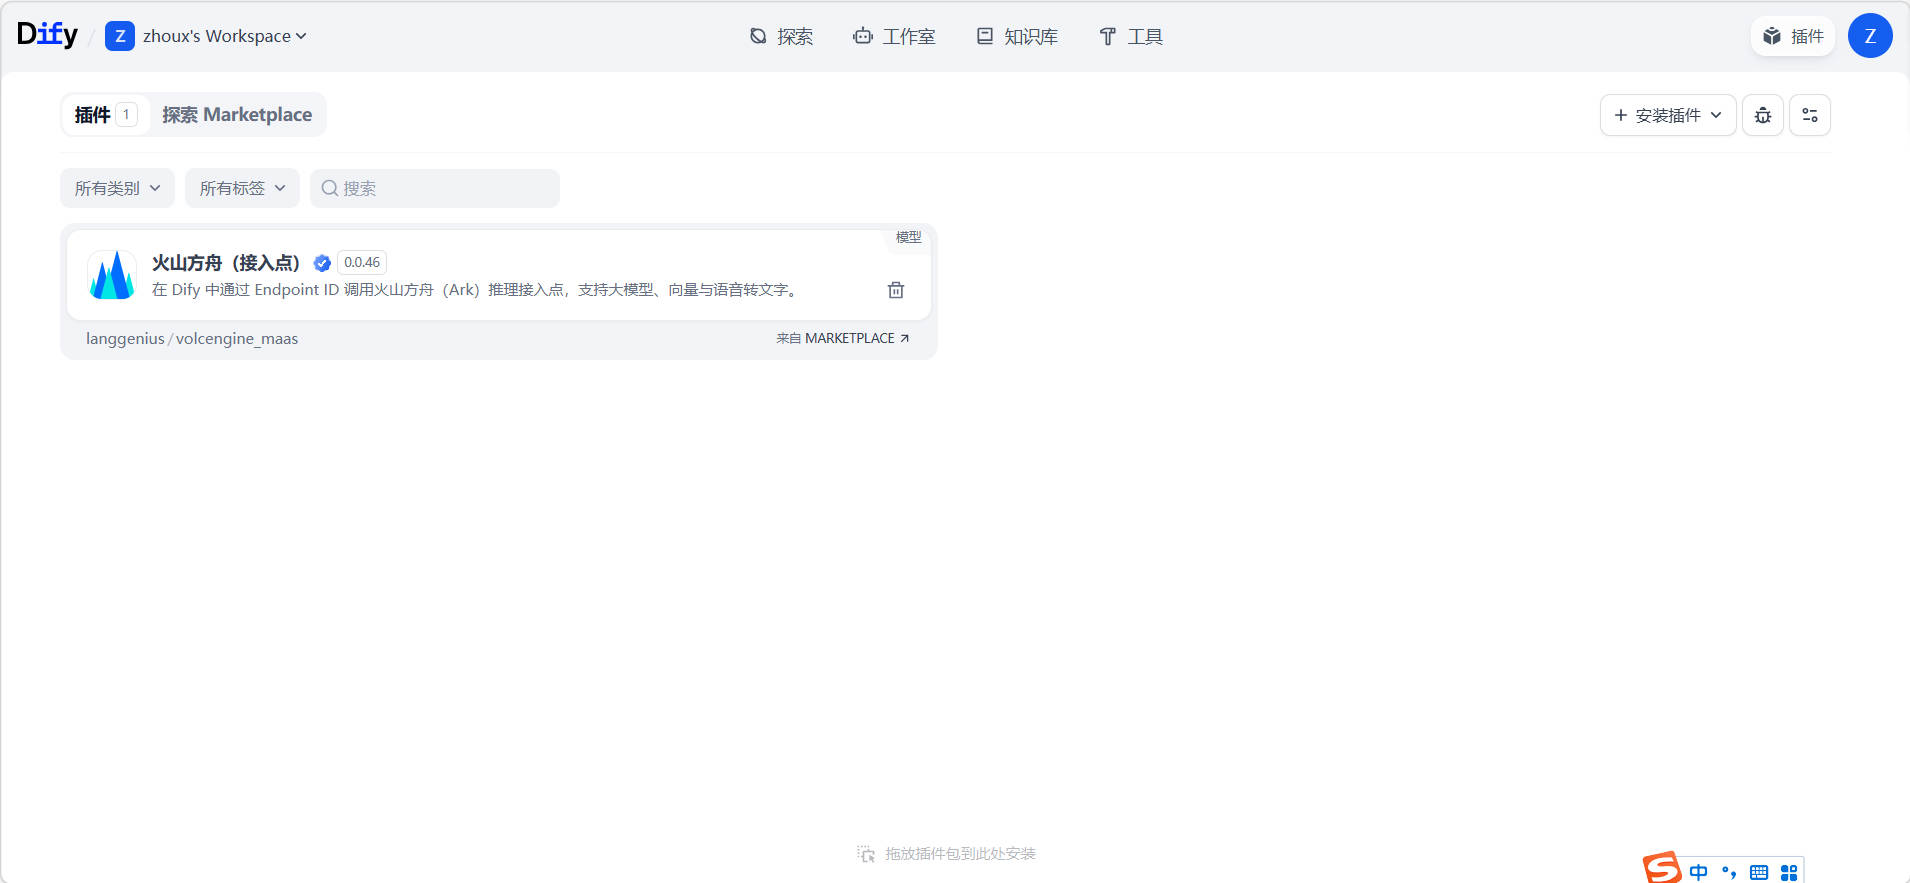Viewport: 1910px width, 883px height.
Task: Open the plugin debug bug icon
Action: [1762, 115]
